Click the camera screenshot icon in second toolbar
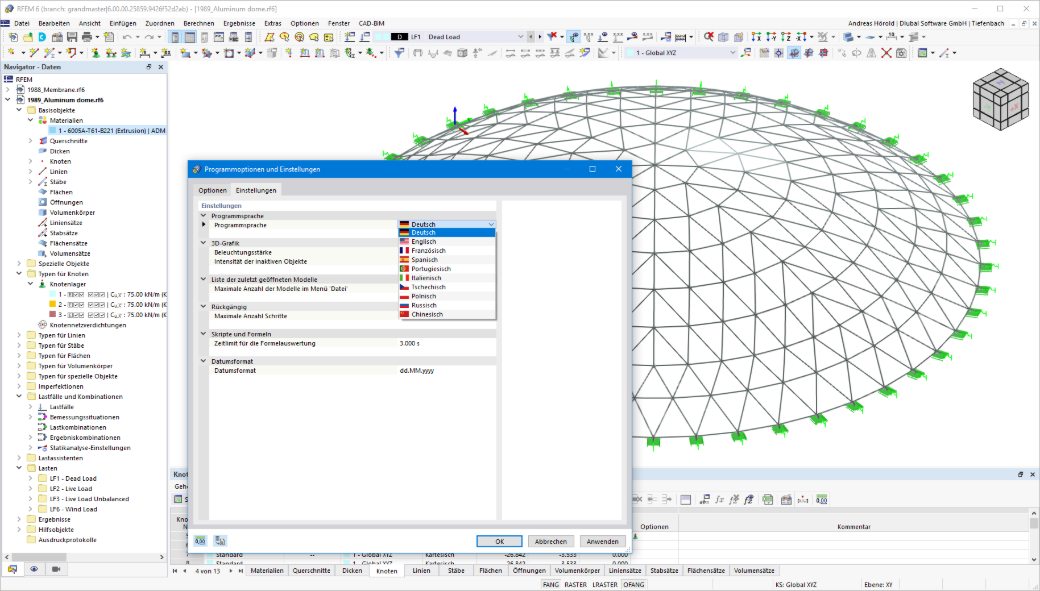1040x591 pixels. (x=901, y=52)
